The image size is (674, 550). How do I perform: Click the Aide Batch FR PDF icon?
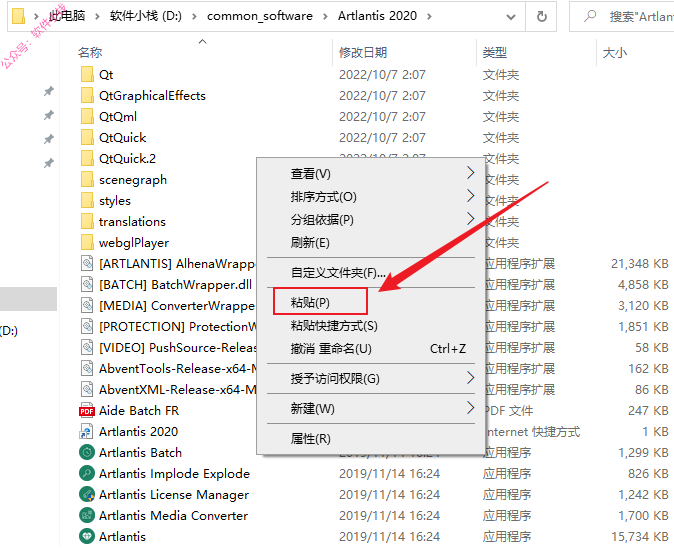click(x=87, y=411)
